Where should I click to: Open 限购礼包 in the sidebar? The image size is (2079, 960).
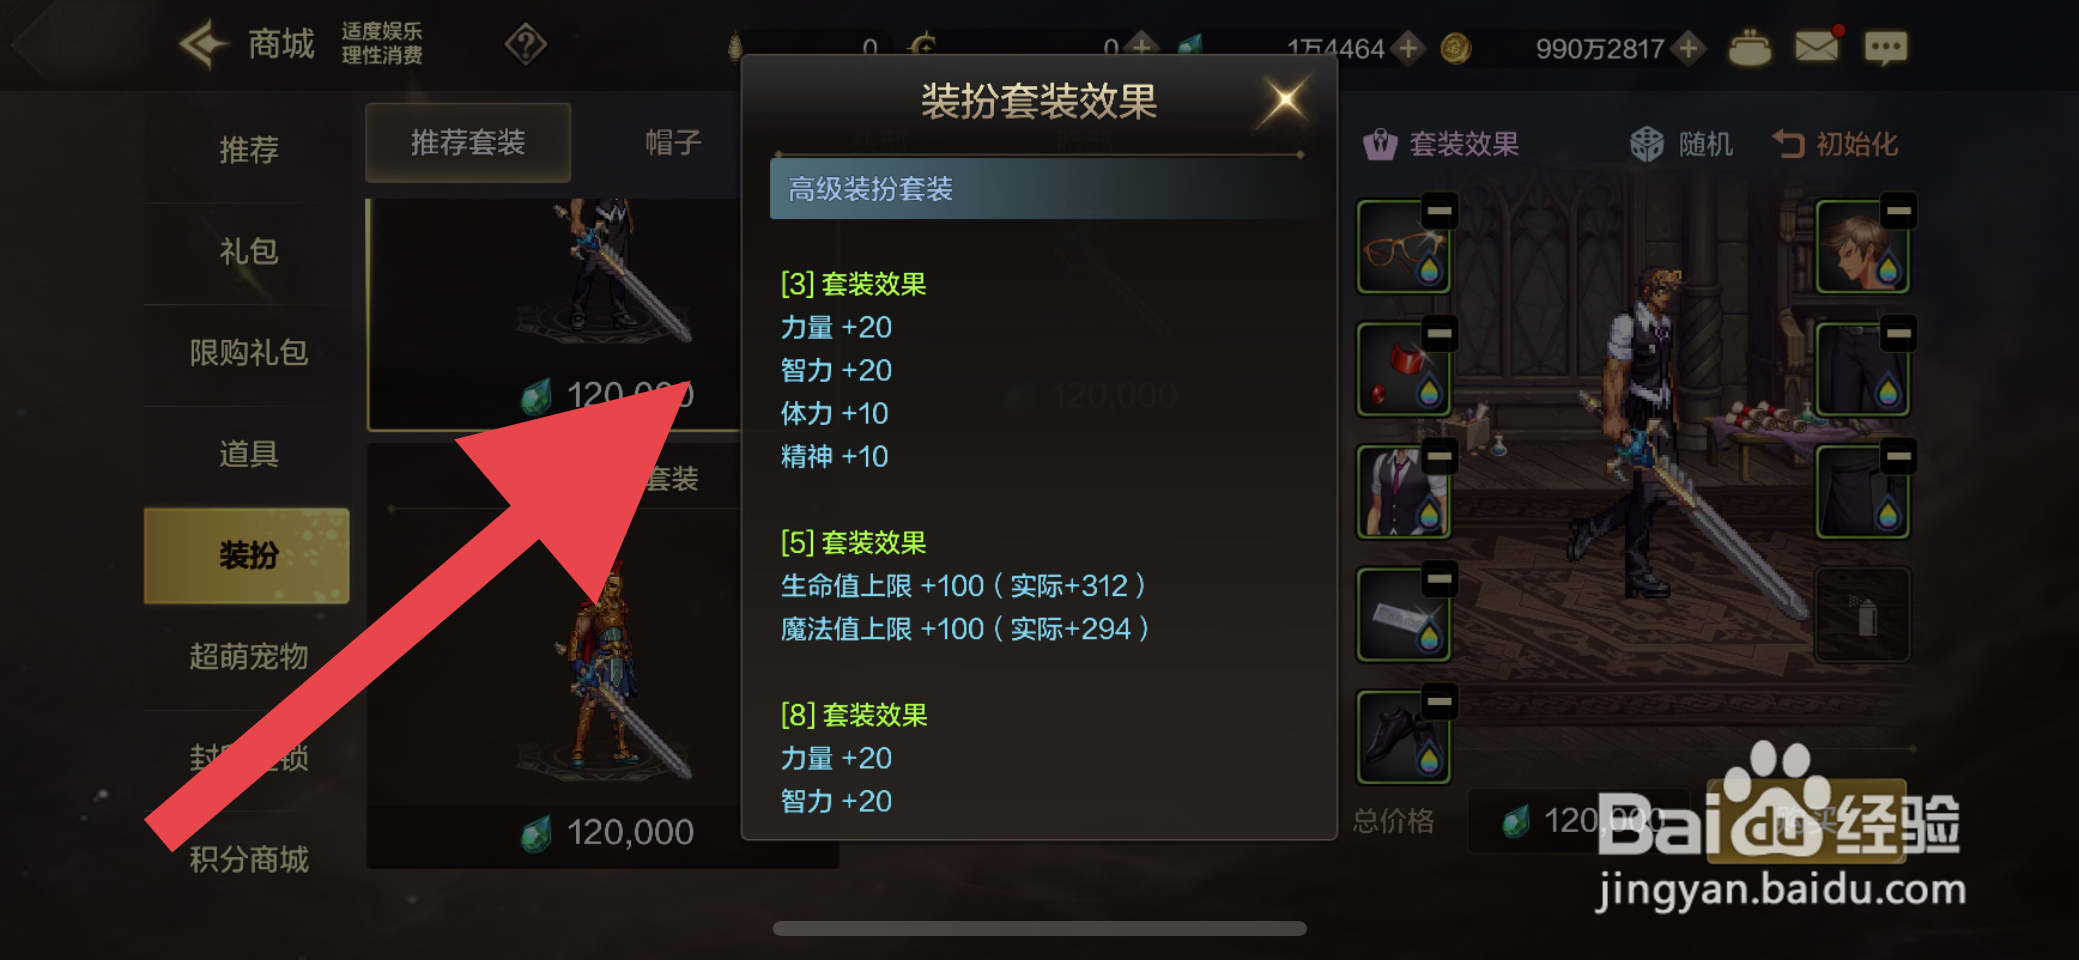(249, 353)
